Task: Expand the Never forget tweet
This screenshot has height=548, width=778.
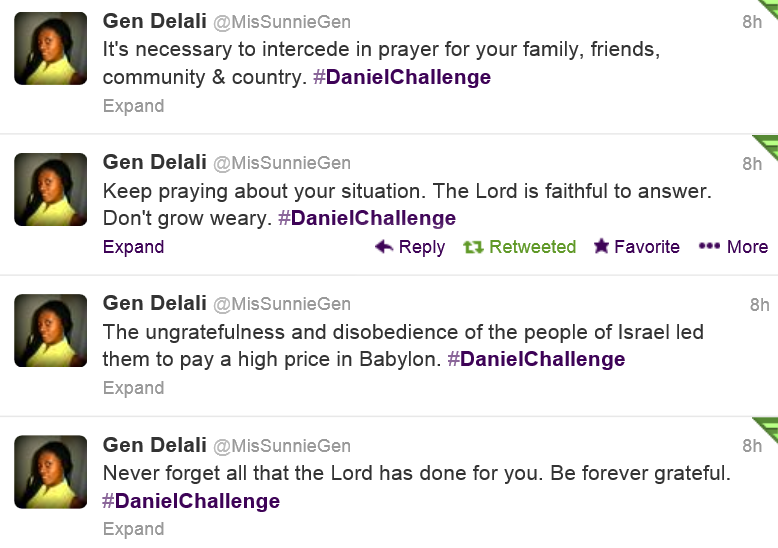Action: pyautogui.click(x=133, y=529)
